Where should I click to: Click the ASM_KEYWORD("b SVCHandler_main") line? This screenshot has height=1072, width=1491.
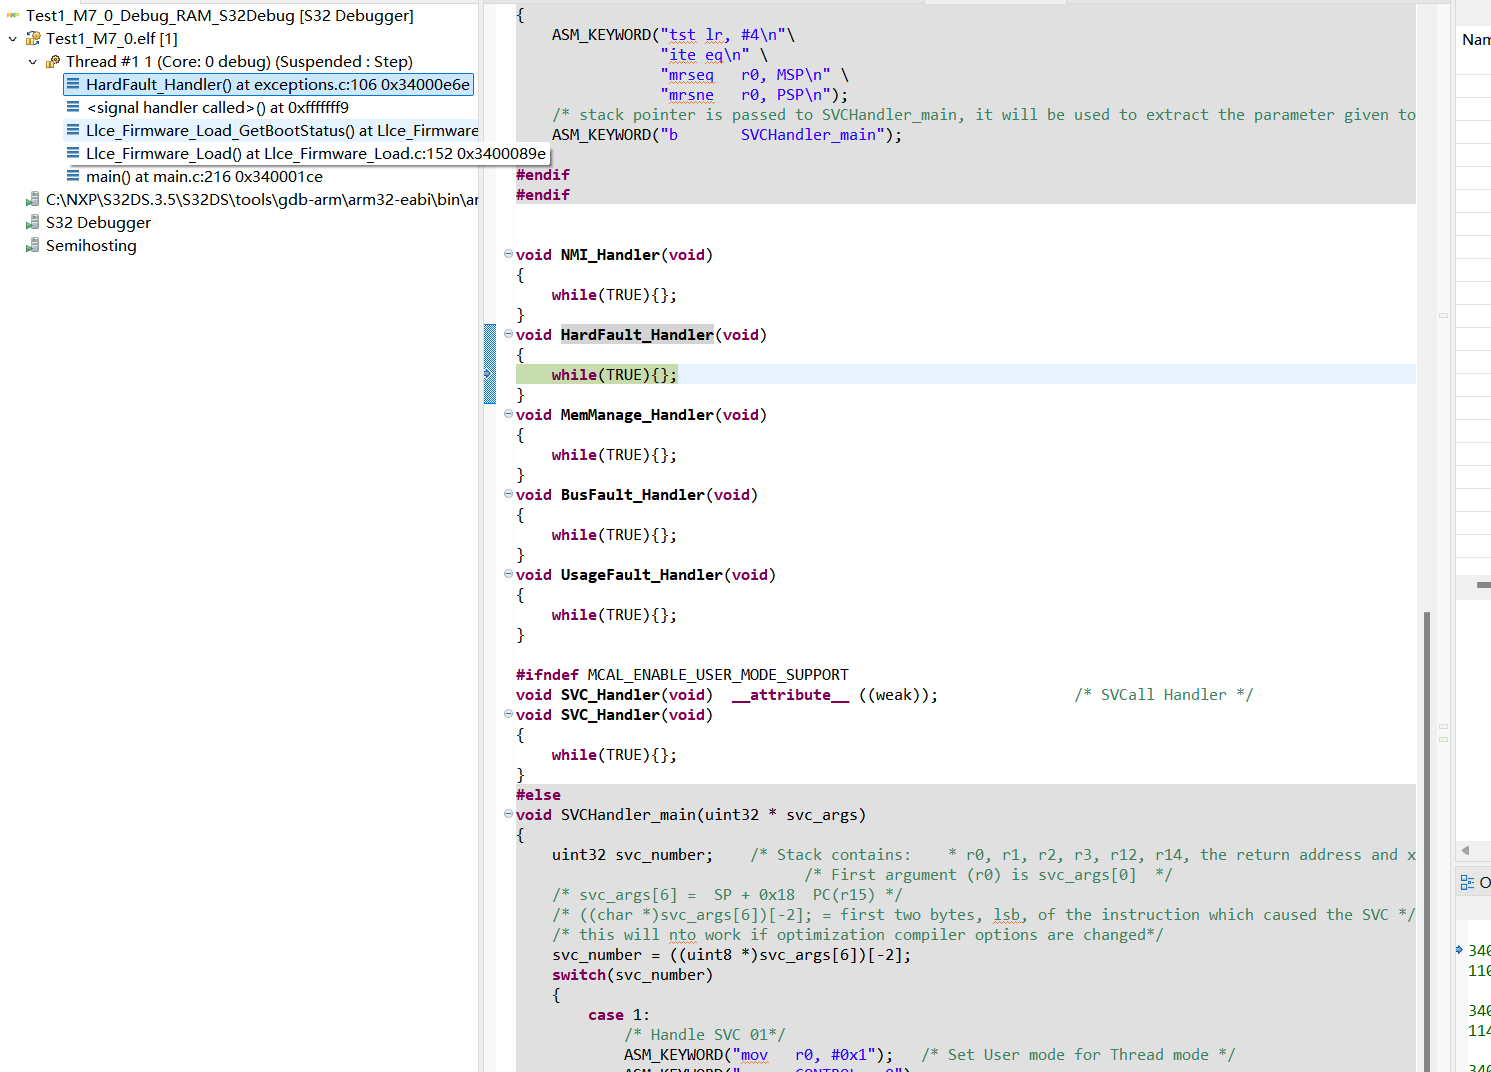click(x=727, y=135)
